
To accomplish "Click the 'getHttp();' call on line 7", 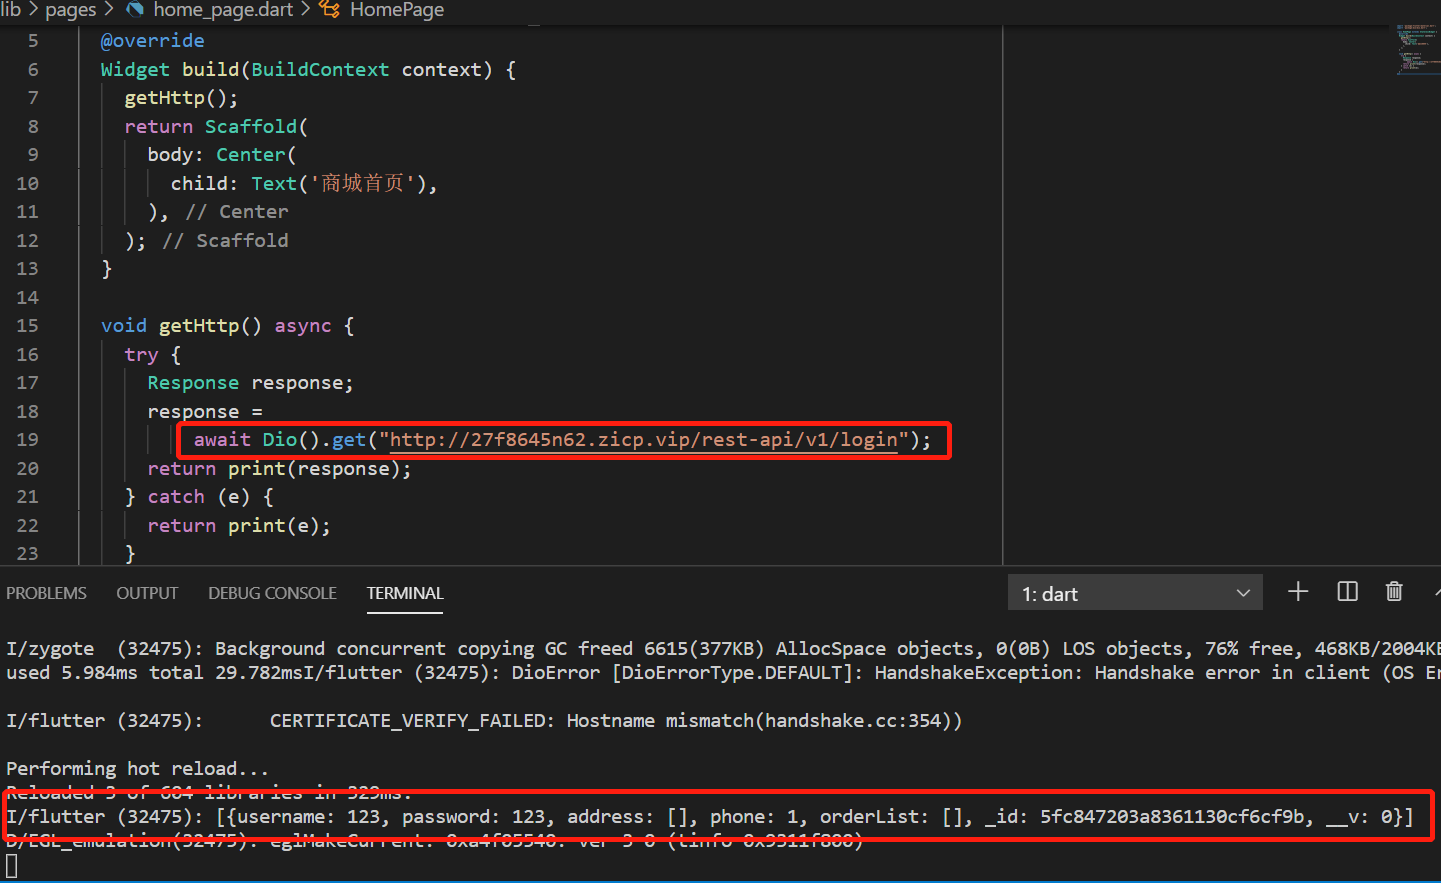I will tap(181, 98).
